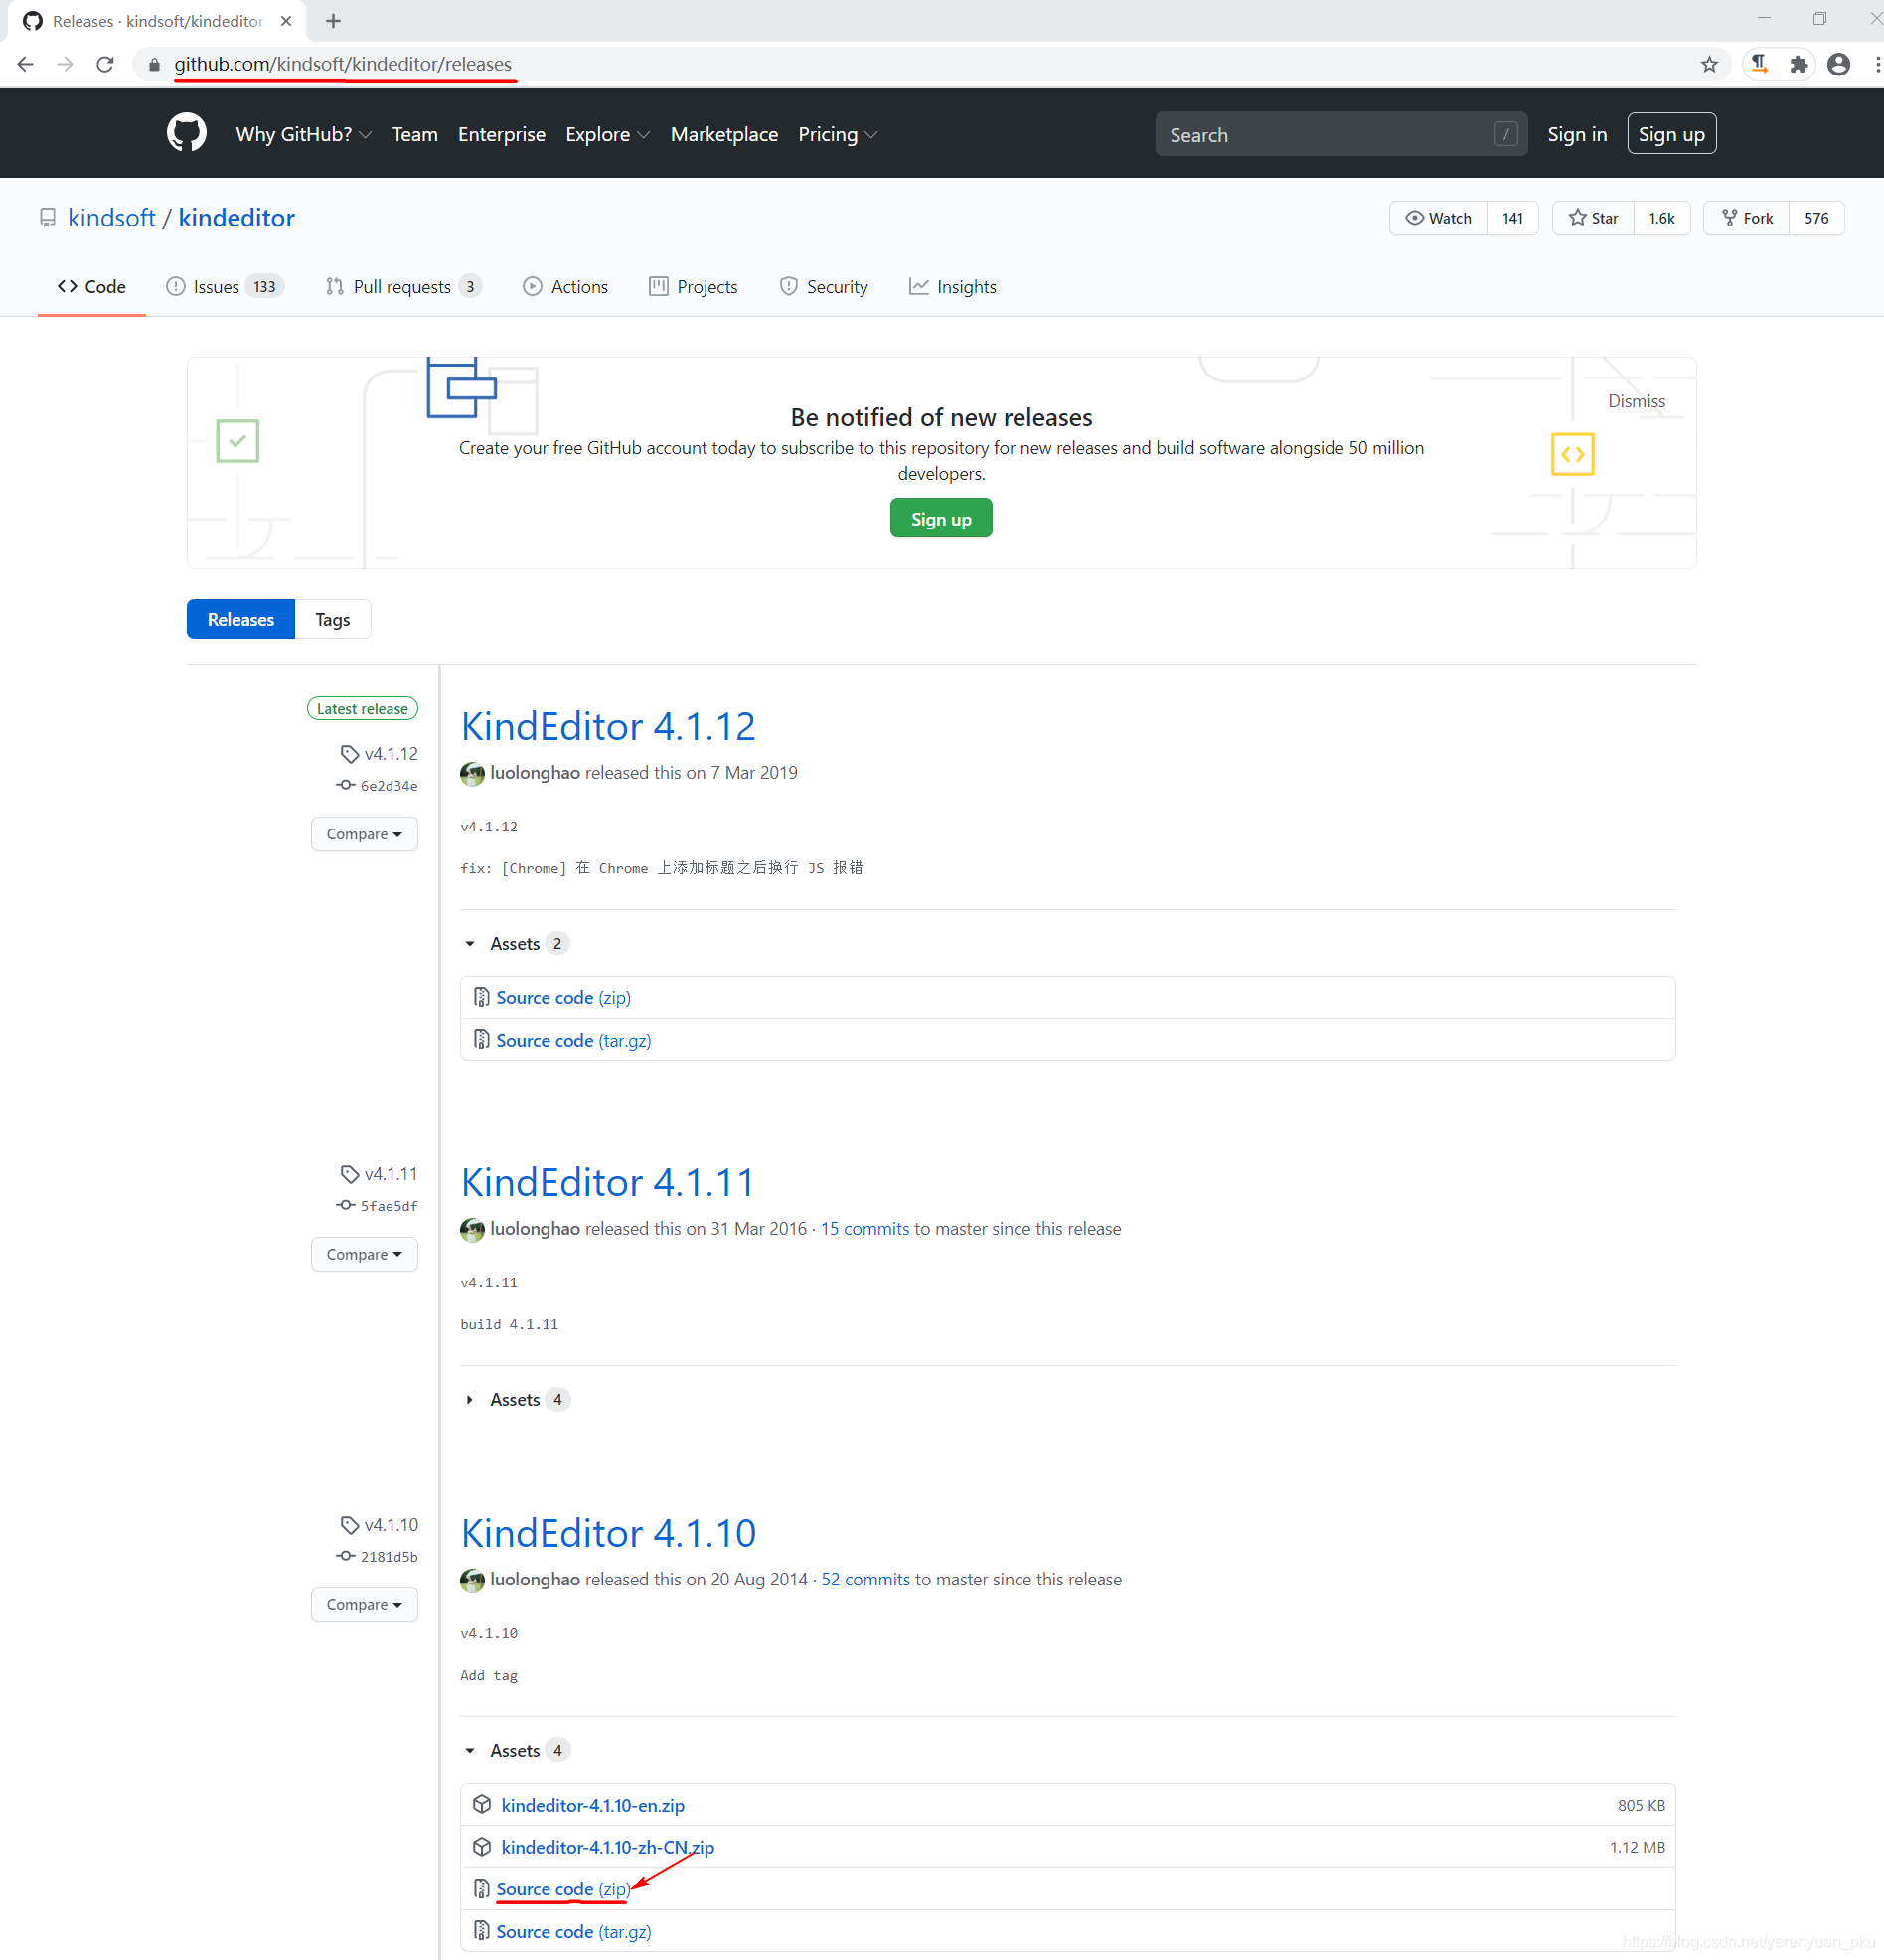Open commit 5fae5df

389,1205
